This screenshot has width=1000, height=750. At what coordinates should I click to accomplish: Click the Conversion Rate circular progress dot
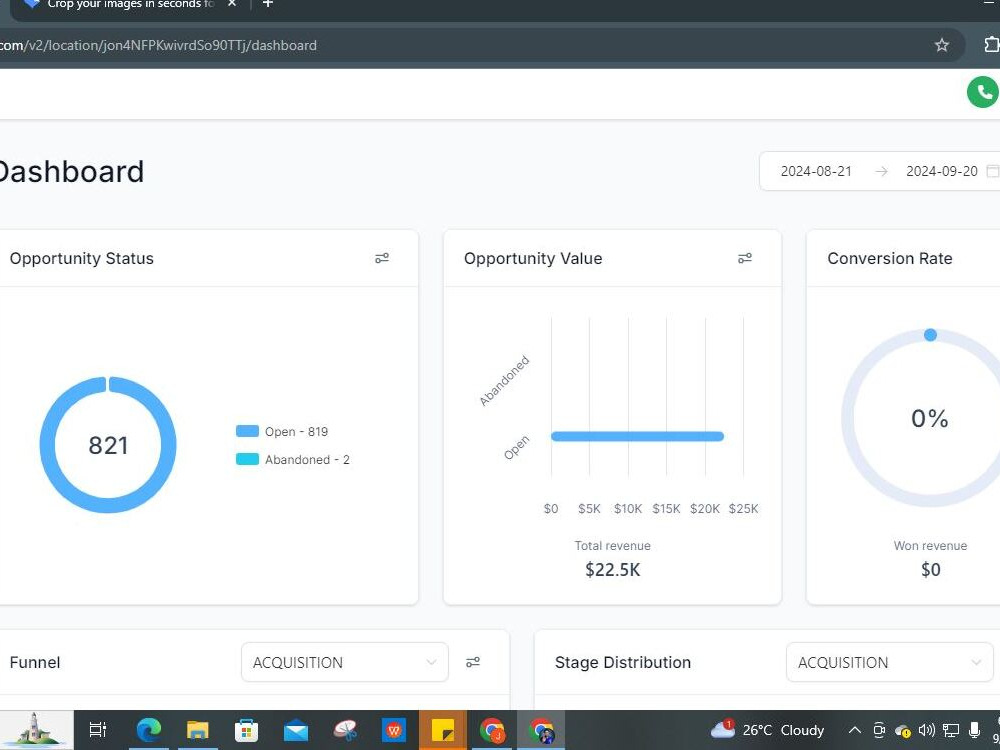tap(930, 335)
